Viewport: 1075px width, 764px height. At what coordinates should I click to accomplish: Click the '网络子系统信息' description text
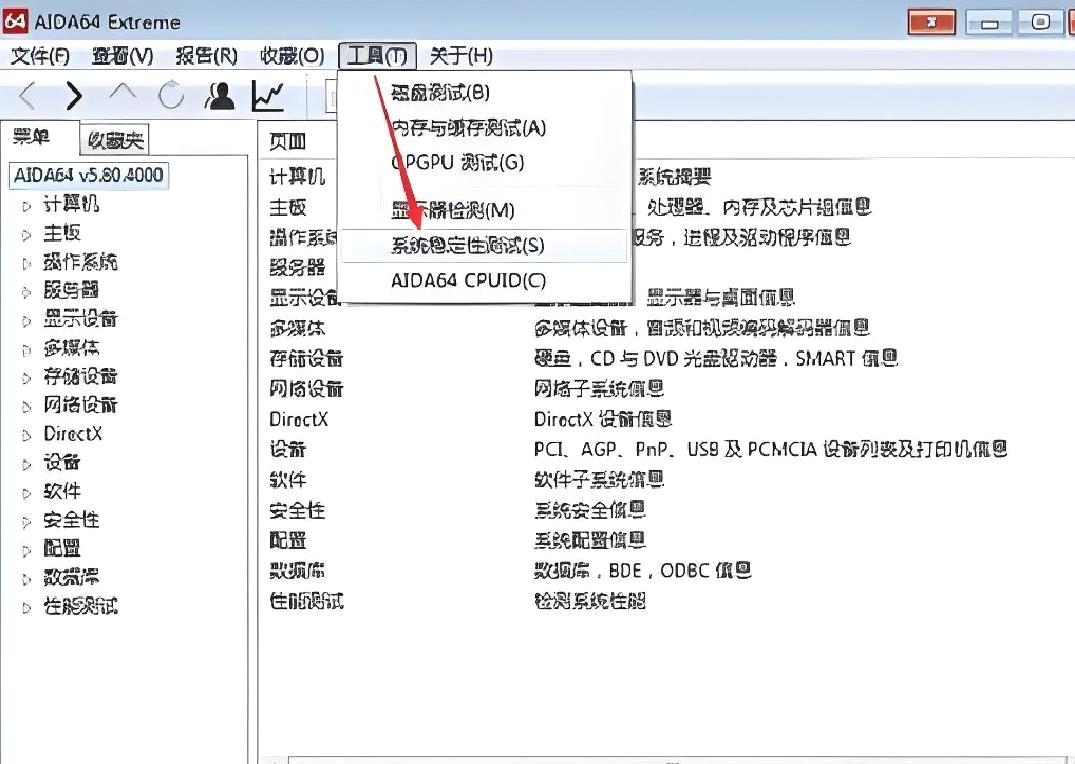pyautogui.click(x=599, y=389)
